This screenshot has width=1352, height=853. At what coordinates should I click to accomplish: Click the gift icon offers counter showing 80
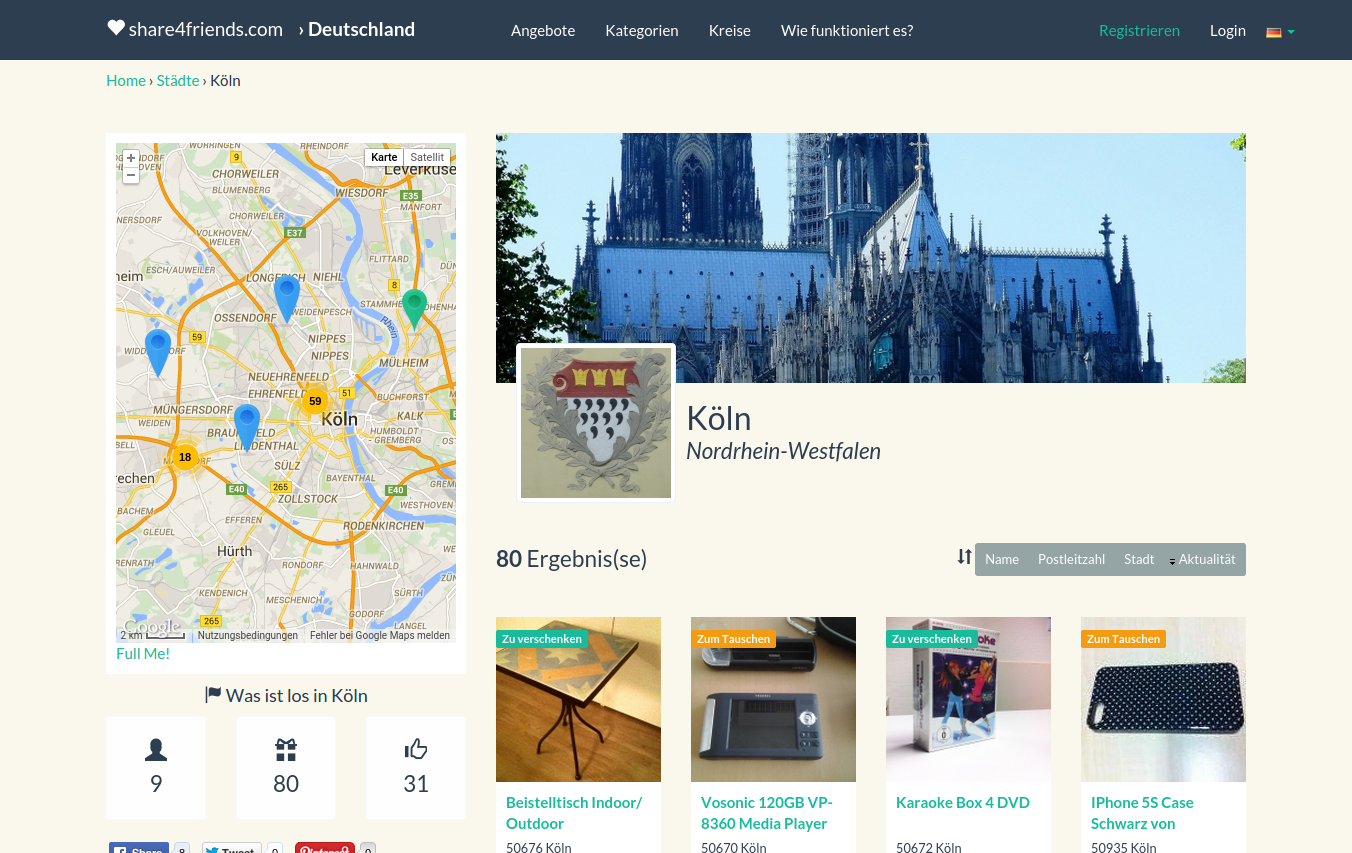[286, 767]
